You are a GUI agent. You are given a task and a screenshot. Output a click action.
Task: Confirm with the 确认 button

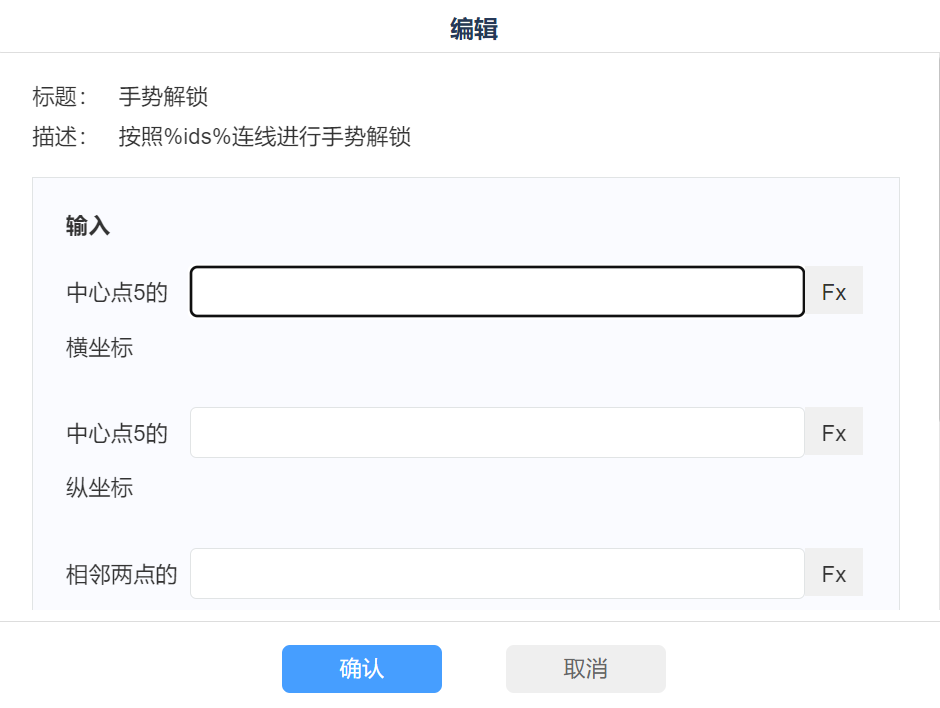click(362, 669)
